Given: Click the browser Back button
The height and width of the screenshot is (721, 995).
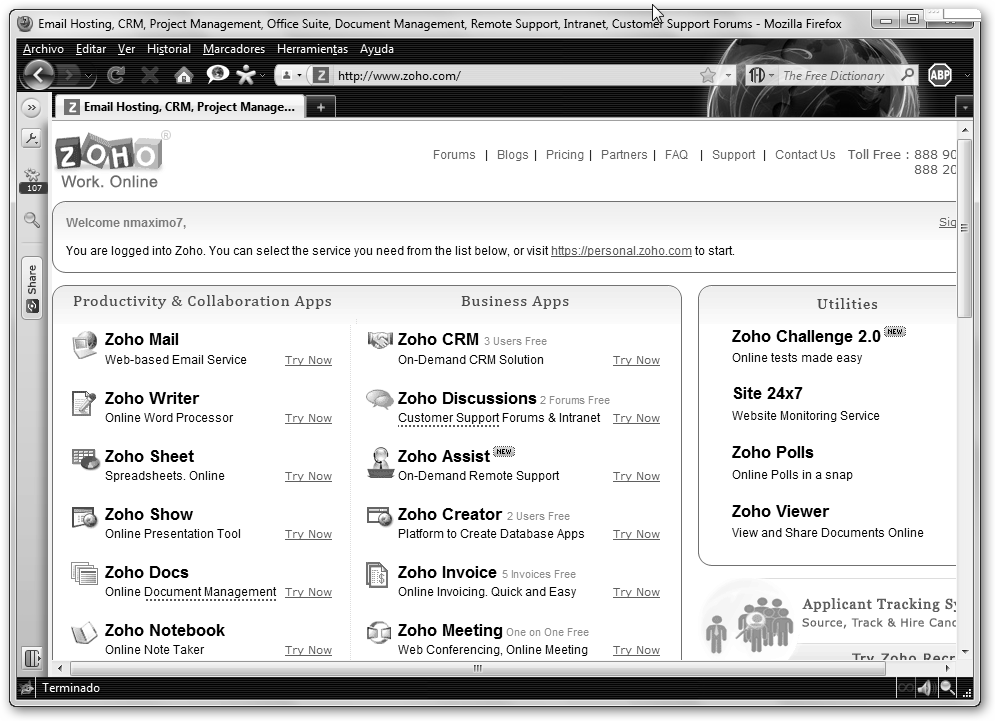Looking at the screenshot, I should tap(38, 75).
